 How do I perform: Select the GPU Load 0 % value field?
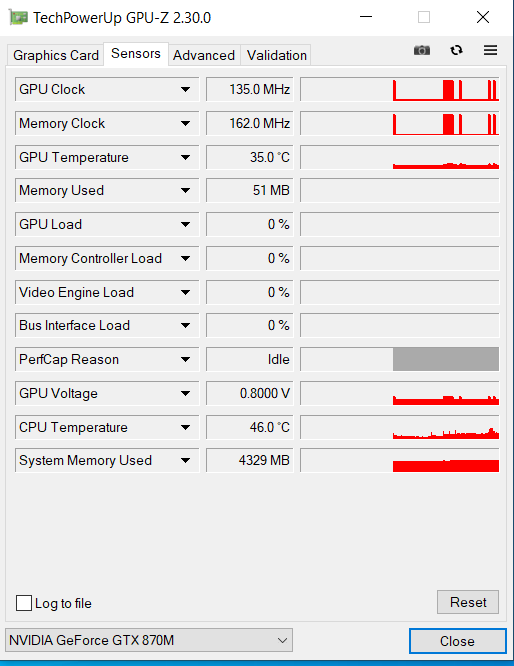click(x=250, y=224)
